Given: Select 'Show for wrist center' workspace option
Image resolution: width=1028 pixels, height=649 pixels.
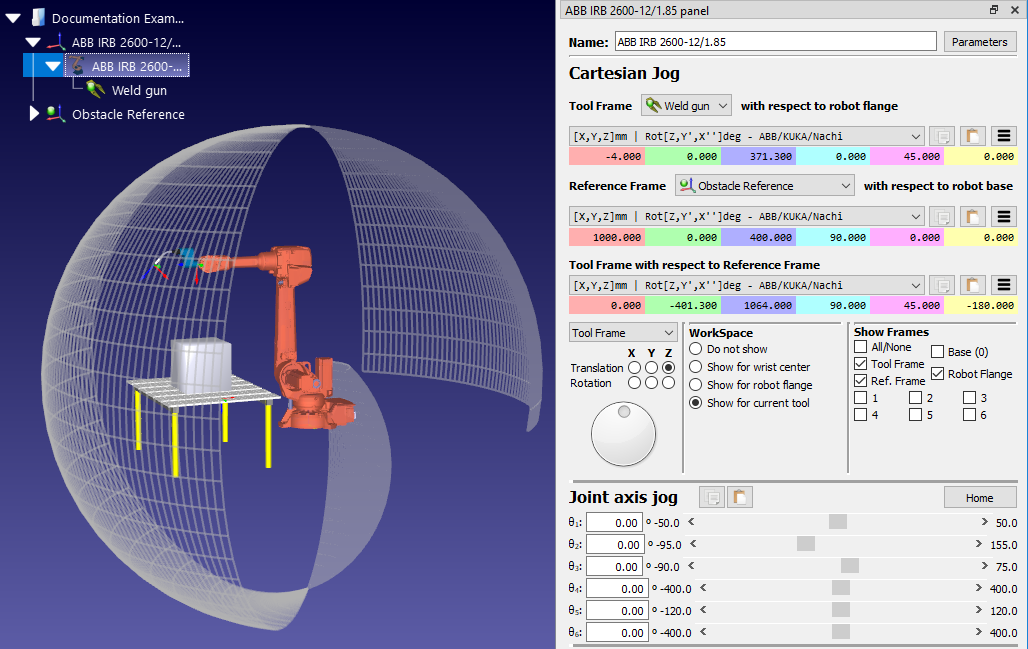Looking at the screenshot, I should click(x=696, y=367).
